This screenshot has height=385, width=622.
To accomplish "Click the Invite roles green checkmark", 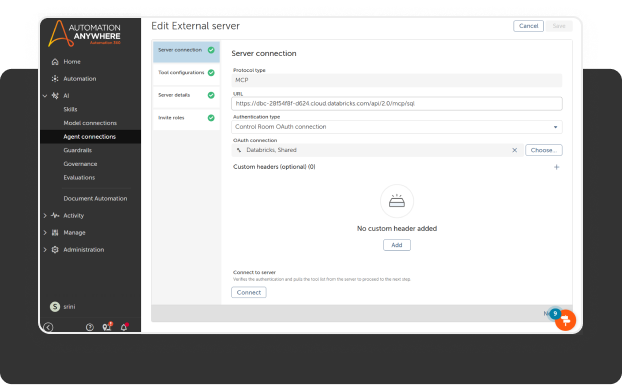I will click(x=211, y=118).
